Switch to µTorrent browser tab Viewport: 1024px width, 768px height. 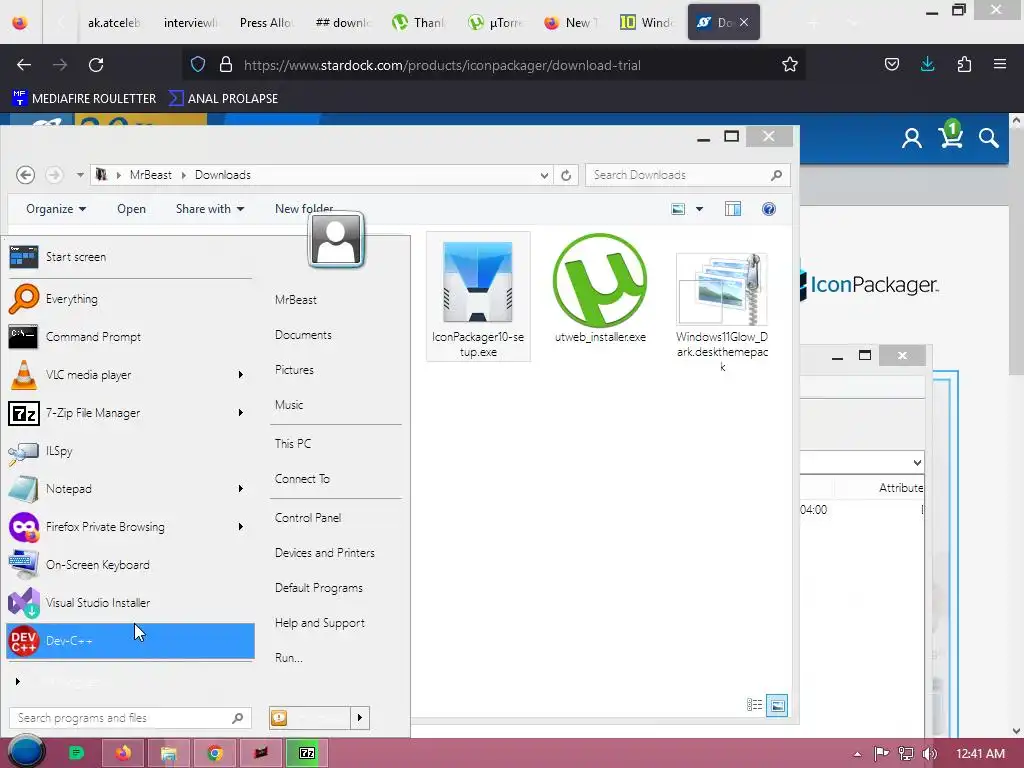pyautogui.click(x=496, y=22)
